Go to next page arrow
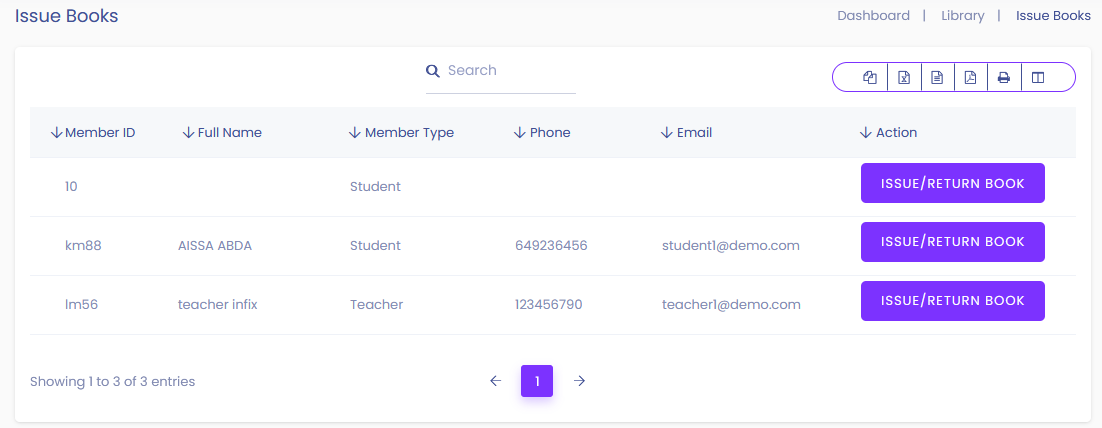 click(579, 381)
